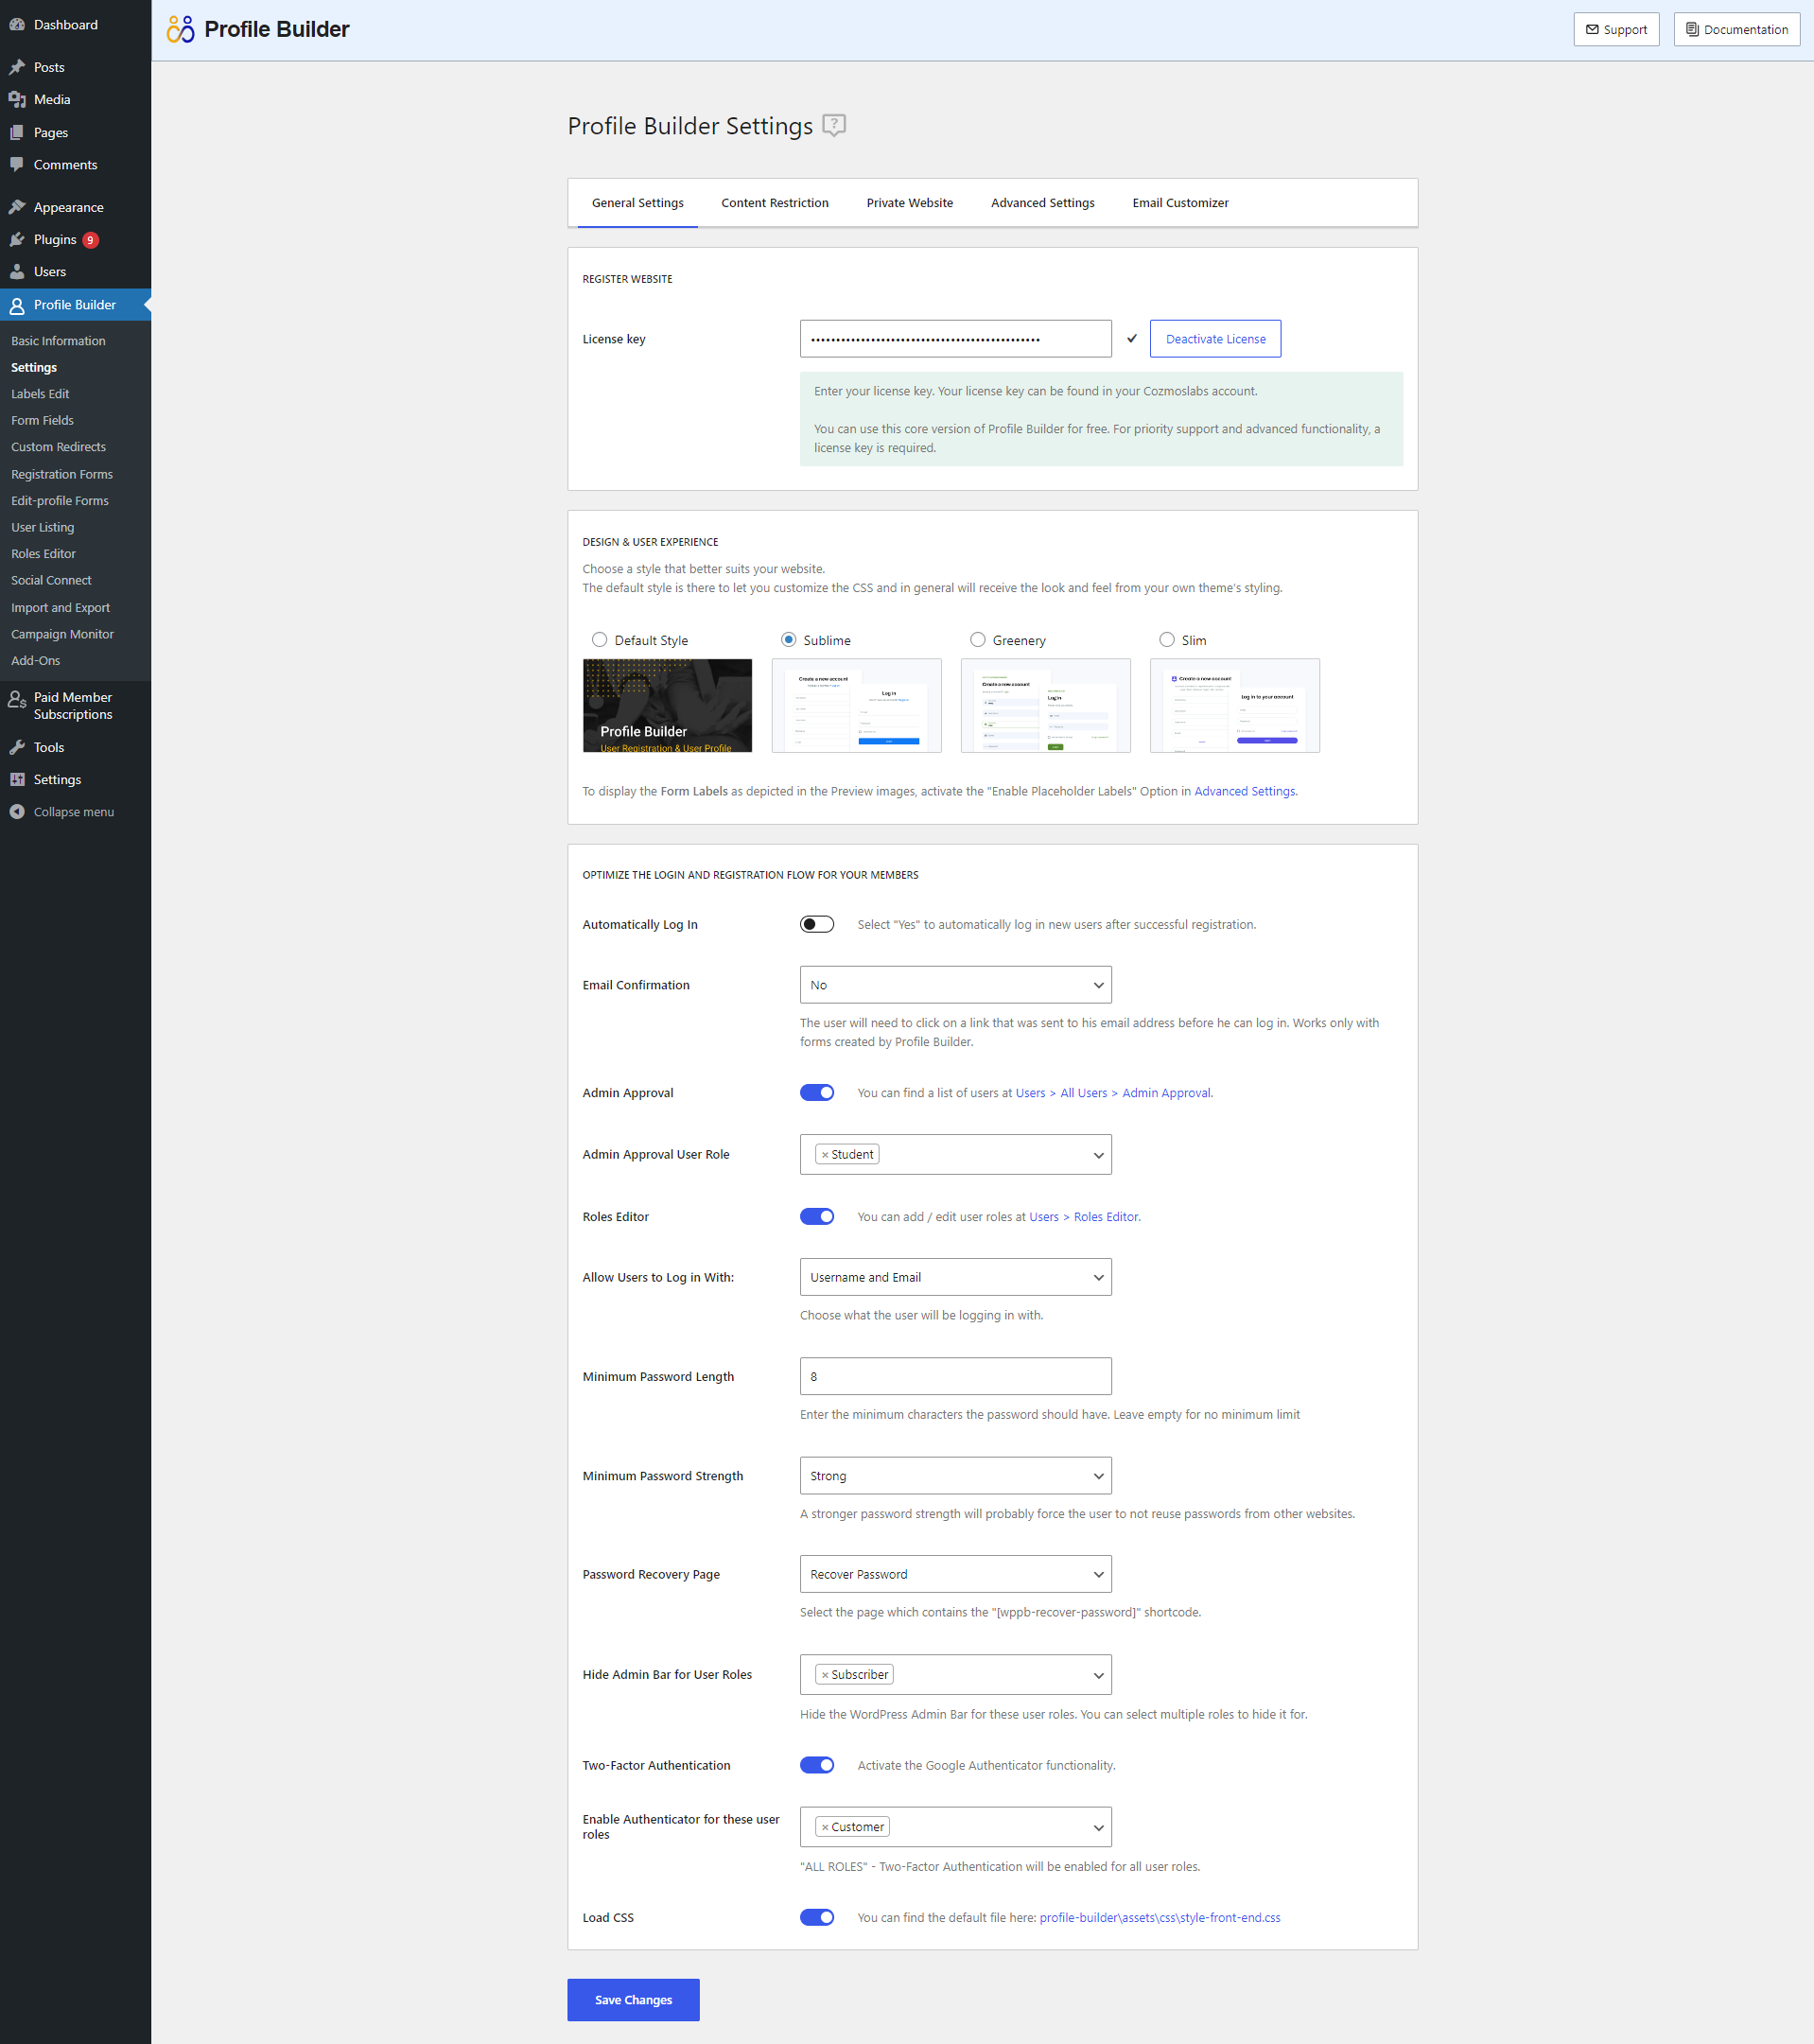Screen dimensions: 1814x2044
Task: Choose the Greenery style radio button
Action: pyautogui.click(x=977, y=639)
